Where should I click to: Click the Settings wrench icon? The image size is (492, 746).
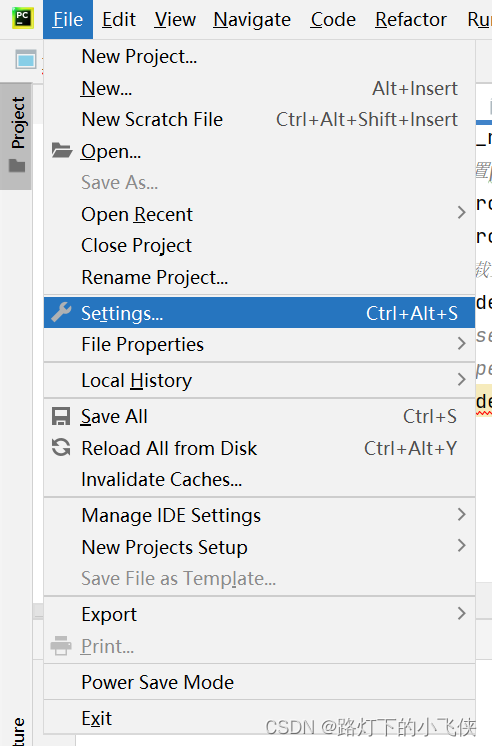coord(61,313)
